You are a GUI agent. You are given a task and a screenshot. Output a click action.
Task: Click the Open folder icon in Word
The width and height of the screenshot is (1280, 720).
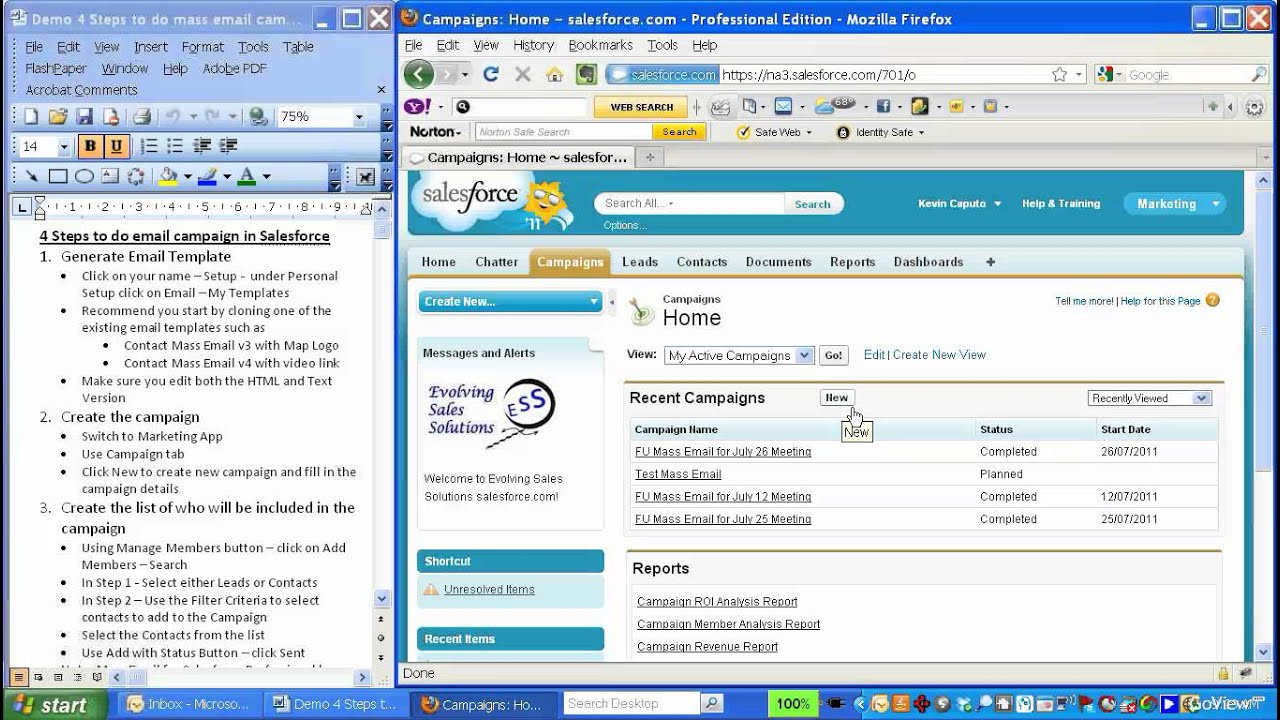(x=58, y=117)
